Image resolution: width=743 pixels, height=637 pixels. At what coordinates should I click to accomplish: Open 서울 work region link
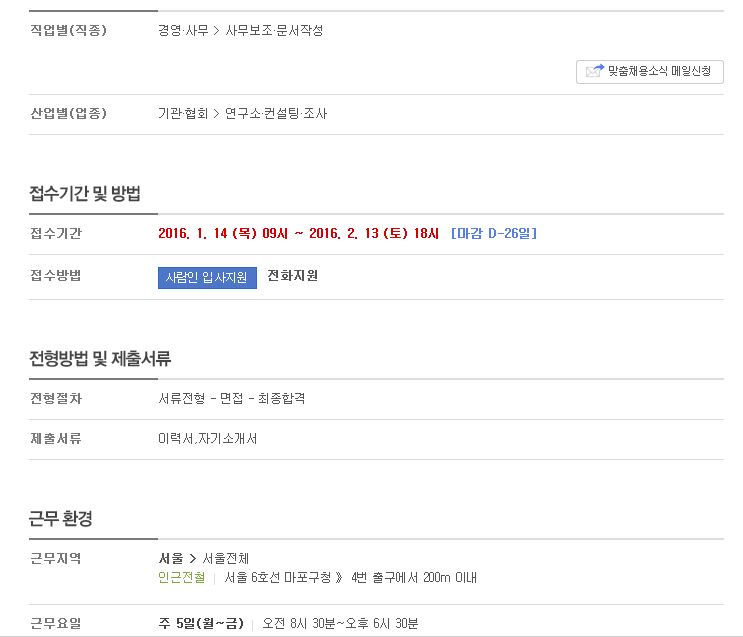171,558
